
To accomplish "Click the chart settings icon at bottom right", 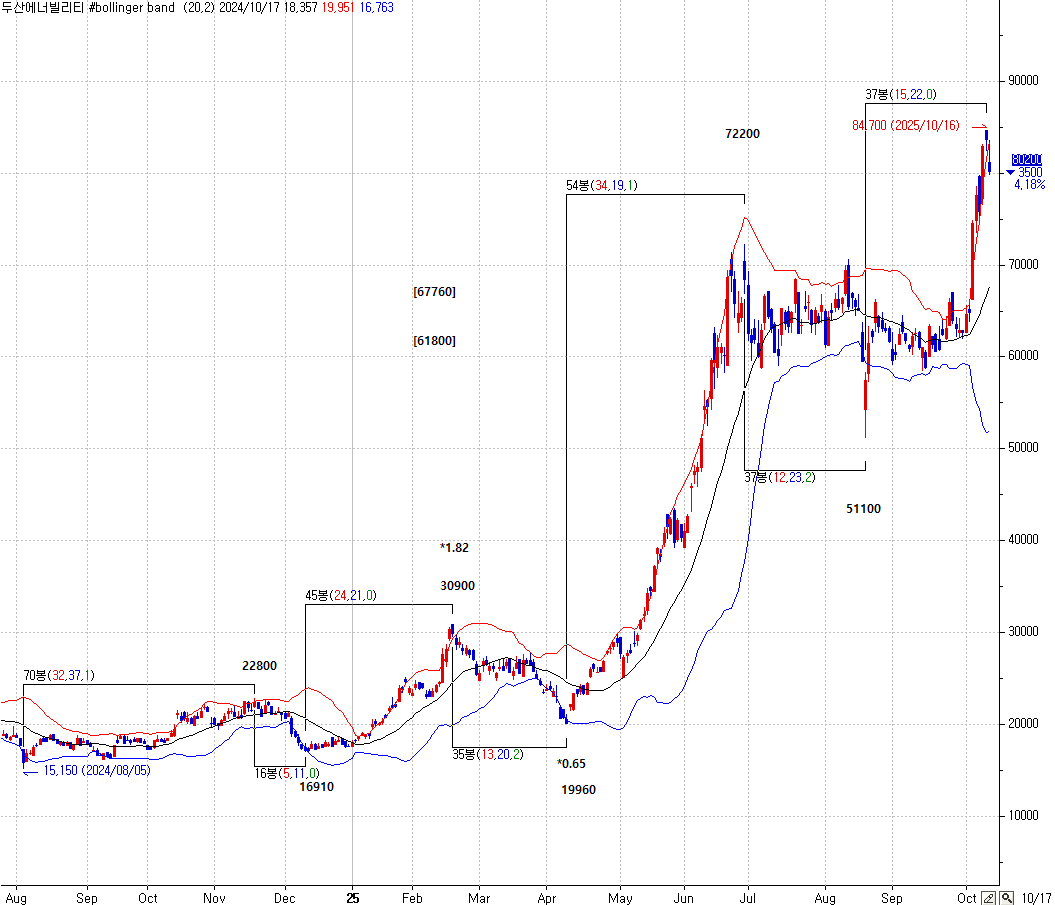I will (x=989, y=897).
